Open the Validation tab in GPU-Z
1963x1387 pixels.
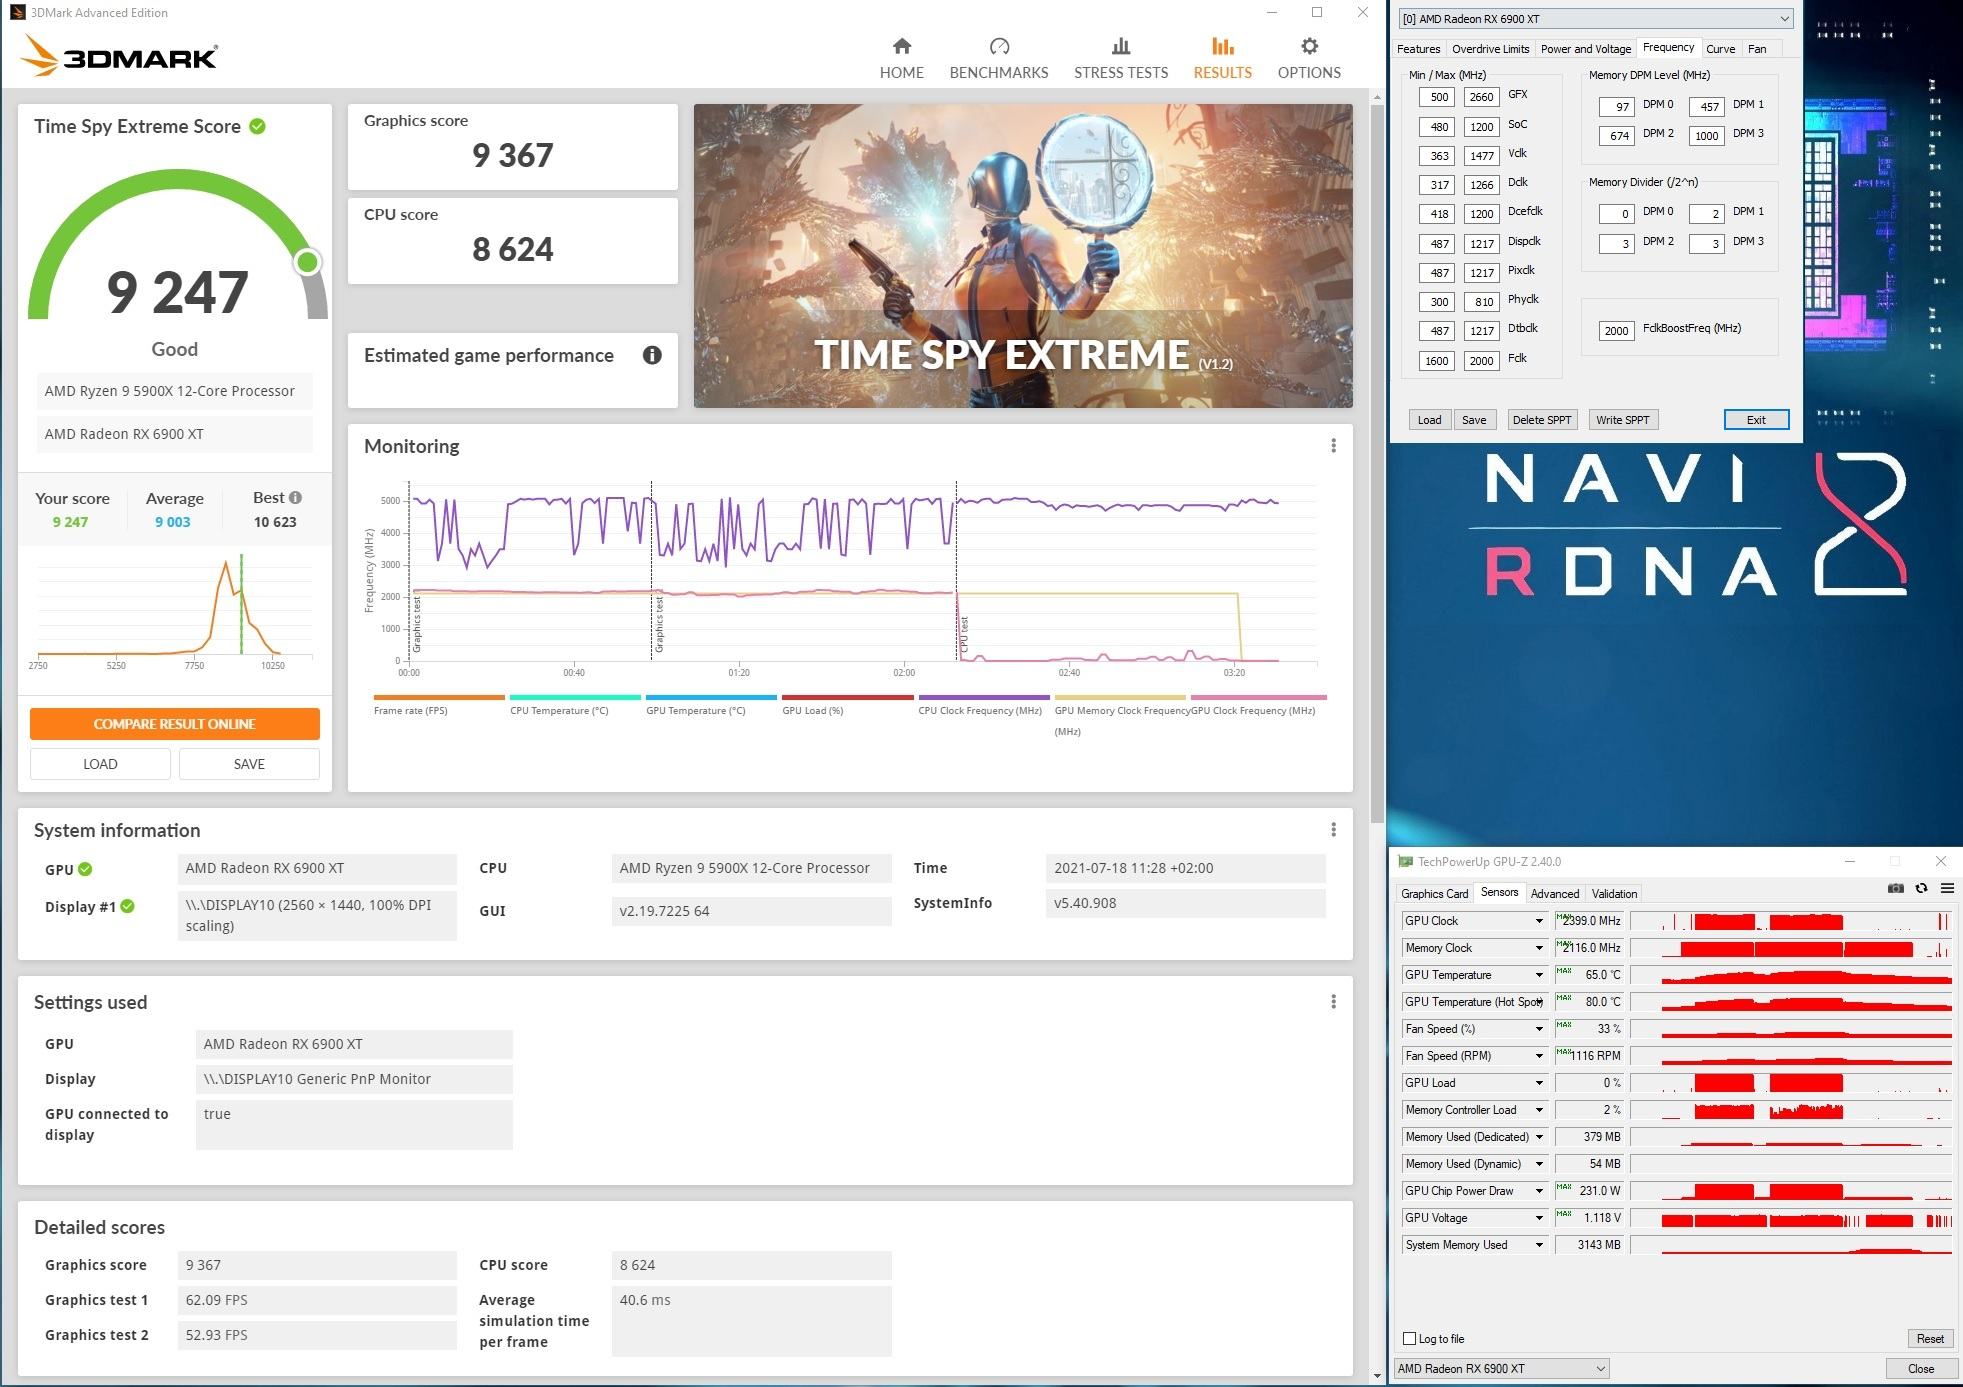[1614, 894]
